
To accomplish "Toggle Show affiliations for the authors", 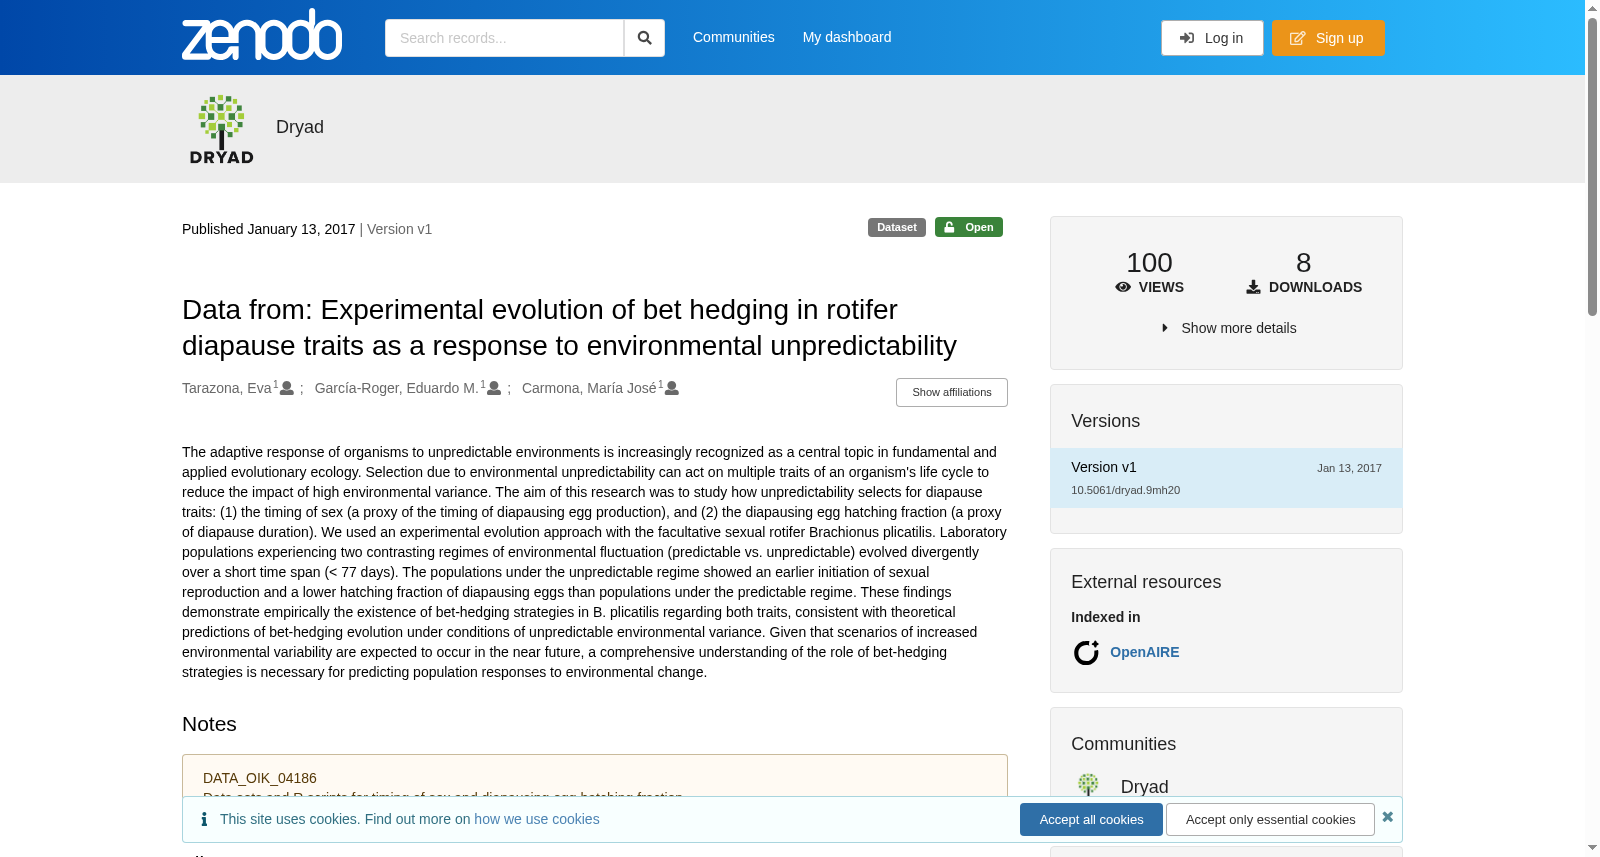I will (952, 392).
